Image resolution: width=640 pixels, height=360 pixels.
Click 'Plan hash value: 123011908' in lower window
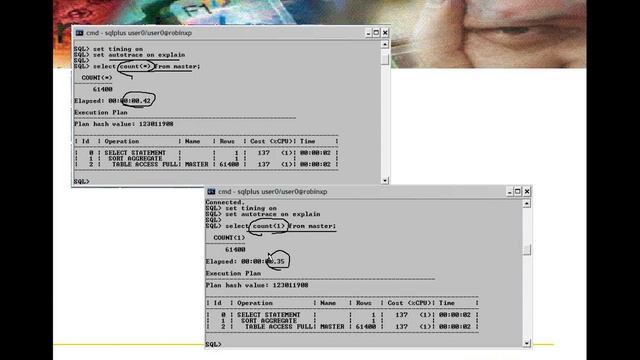pos(257,285)
